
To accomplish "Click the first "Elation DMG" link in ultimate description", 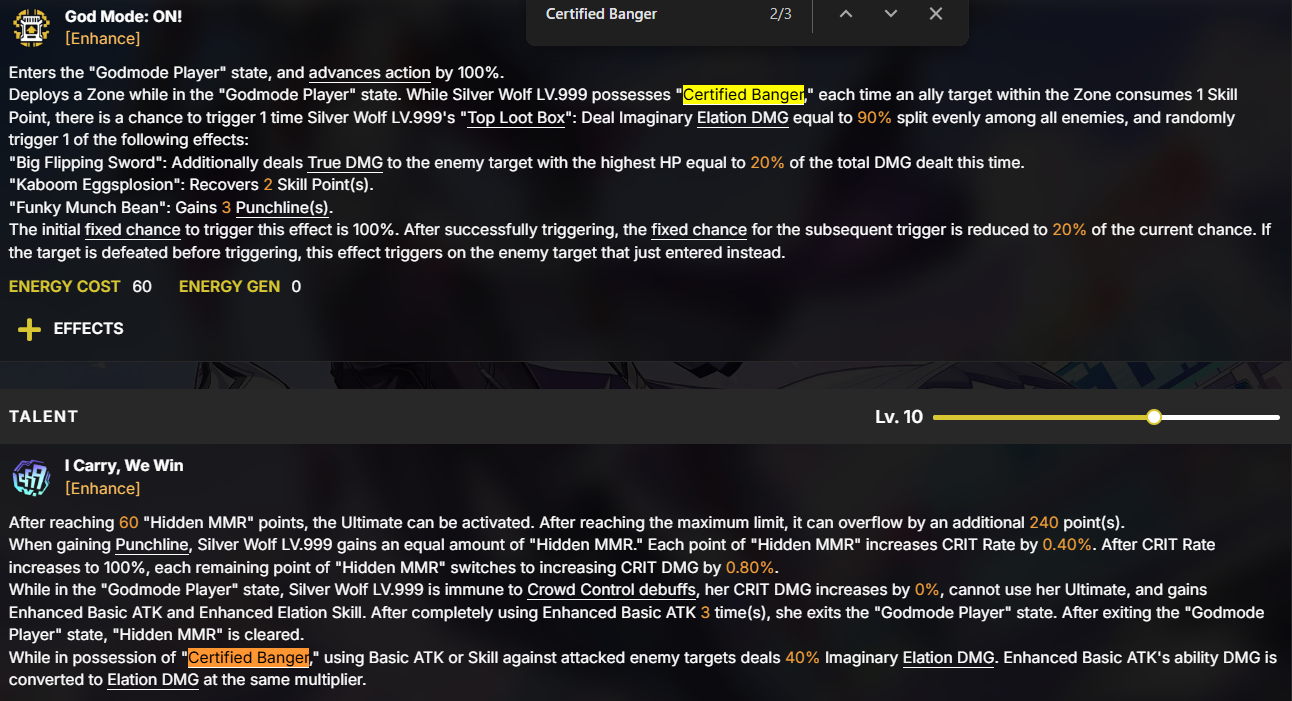I will [742, 117].
